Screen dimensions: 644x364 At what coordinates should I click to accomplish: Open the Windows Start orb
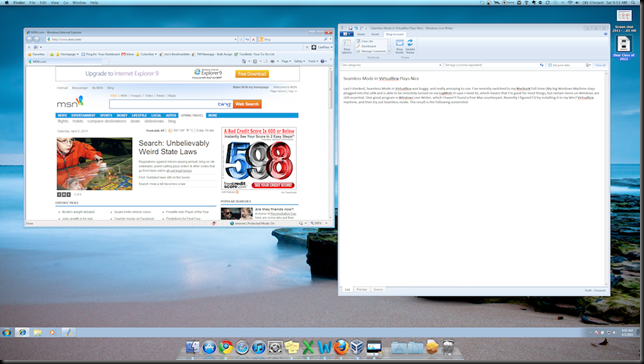[7, 332]
